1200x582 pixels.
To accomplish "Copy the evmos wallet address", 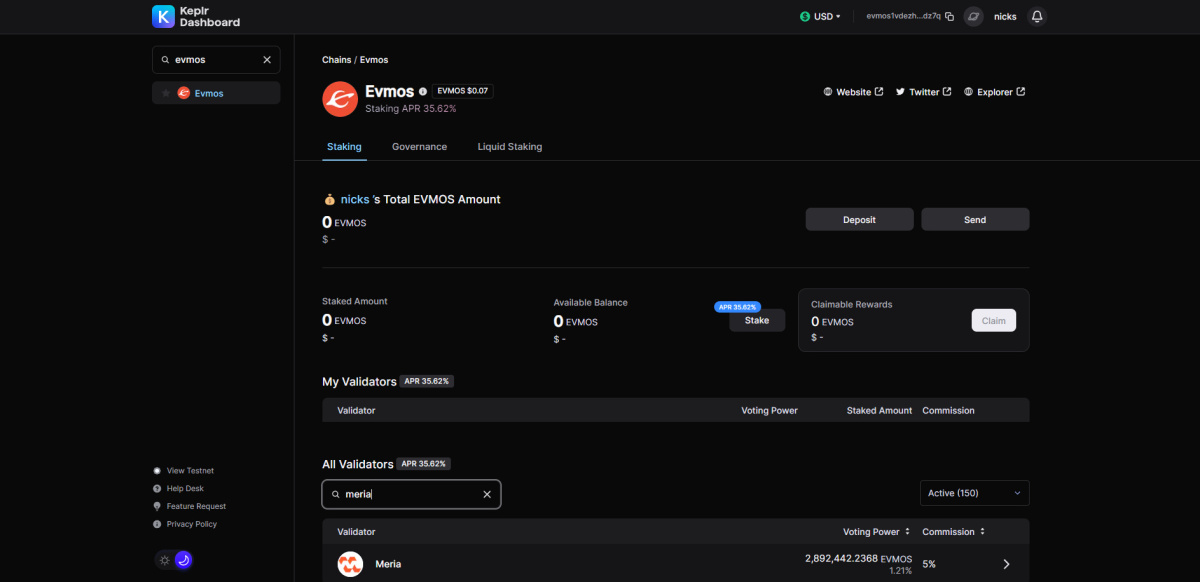I will pos(949,17).
